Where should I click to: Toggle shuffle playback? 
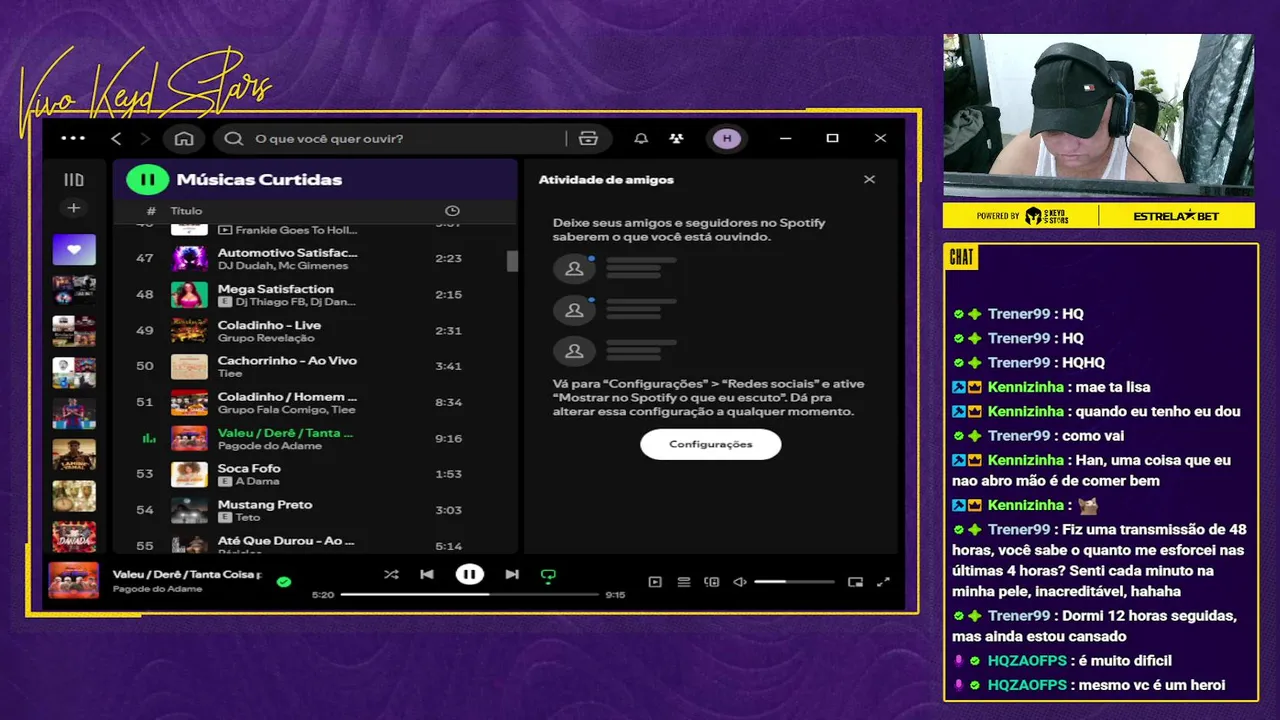(x=391, y=575)
